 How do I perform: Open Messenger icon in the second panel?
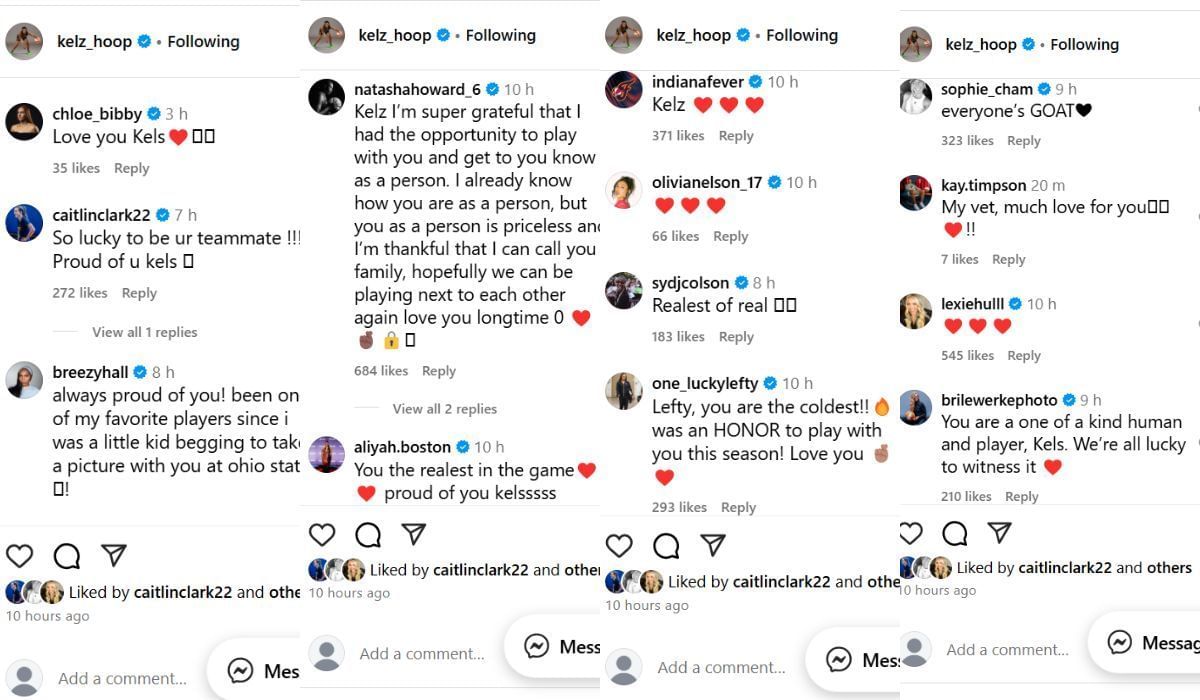click(537, 646)
